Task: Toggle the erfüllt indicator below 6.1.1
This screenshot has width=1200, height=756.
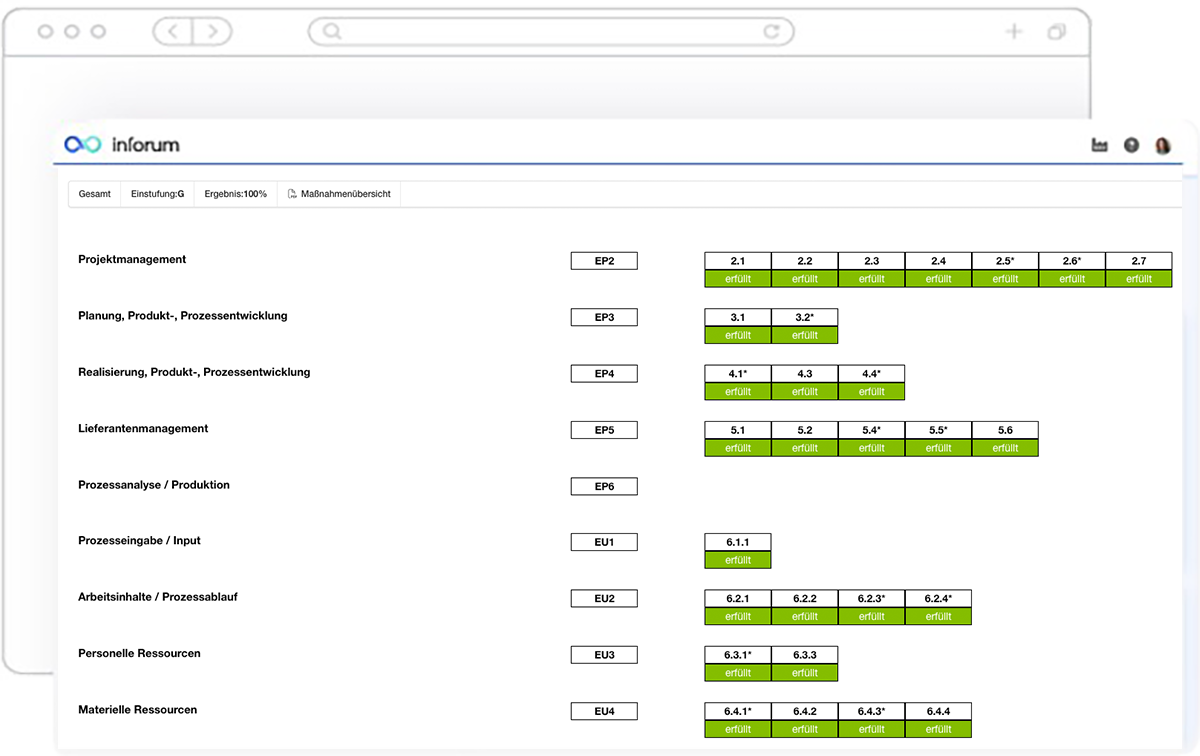Action: pyautogui.click(x=737, y=560)
